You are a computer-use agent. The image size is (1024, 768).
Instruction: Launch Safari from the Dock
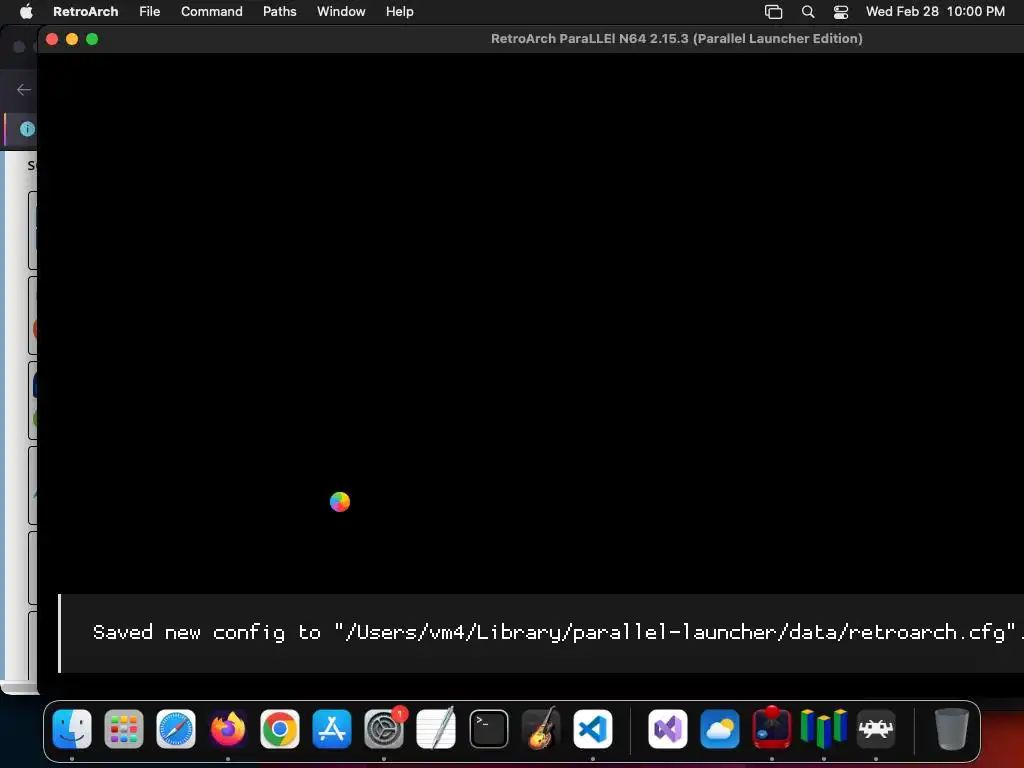click(x=176, y=728)
